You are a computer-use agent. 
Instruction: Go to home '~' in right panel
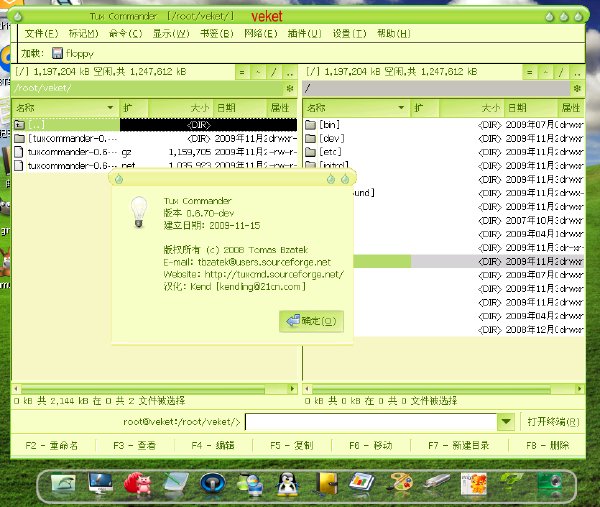pos(546,72)
